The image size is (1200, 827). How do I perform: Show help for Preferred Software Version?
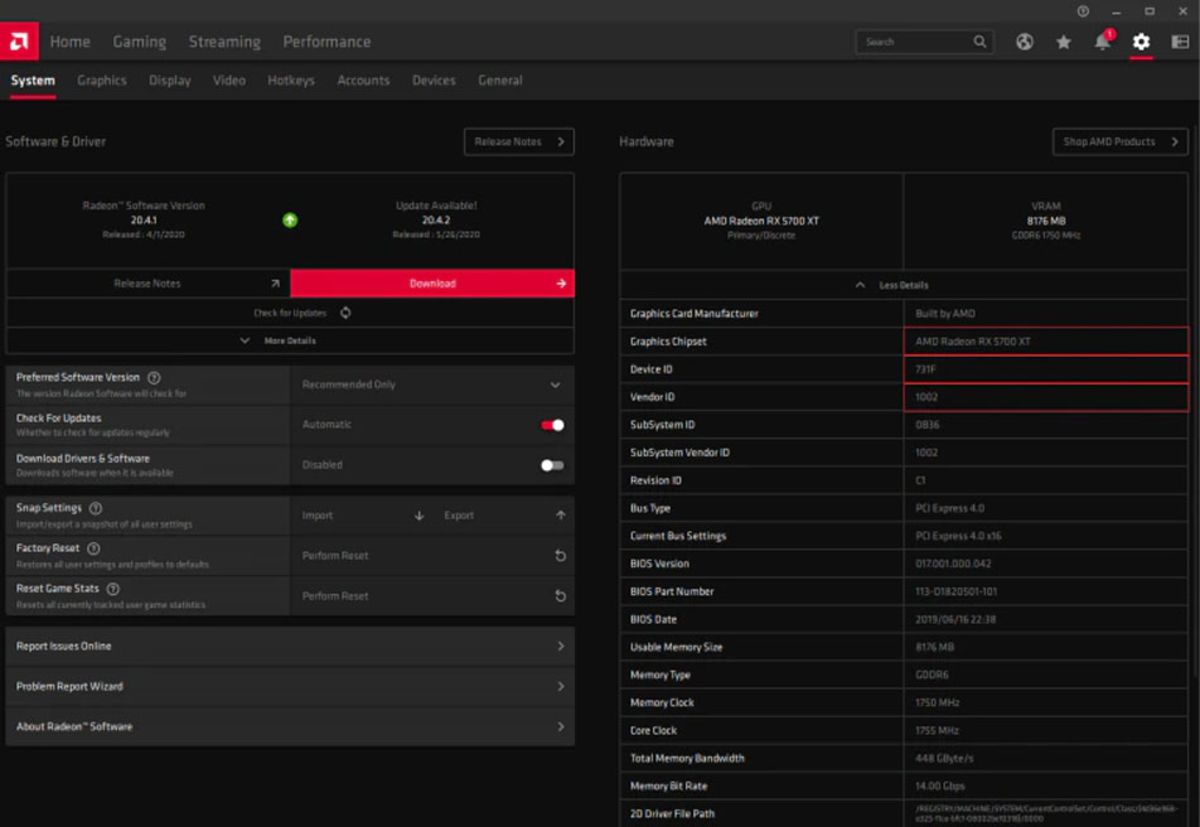154,378
